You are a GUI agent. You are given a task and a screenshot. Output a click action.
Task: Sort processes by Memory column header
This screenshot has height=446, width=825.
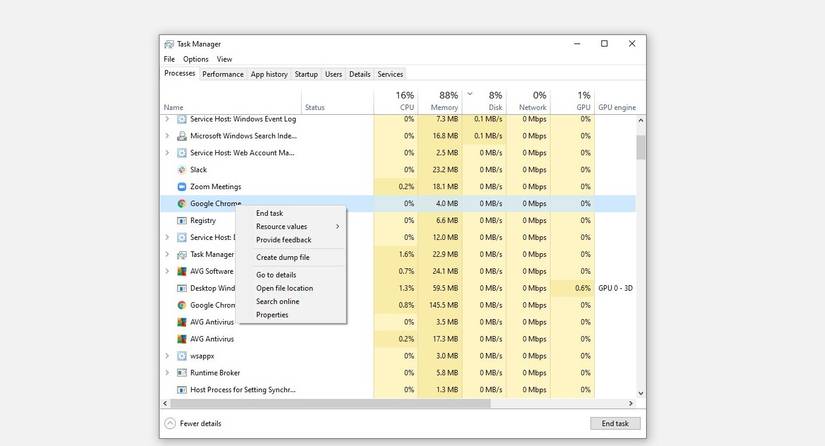[444, 101]
